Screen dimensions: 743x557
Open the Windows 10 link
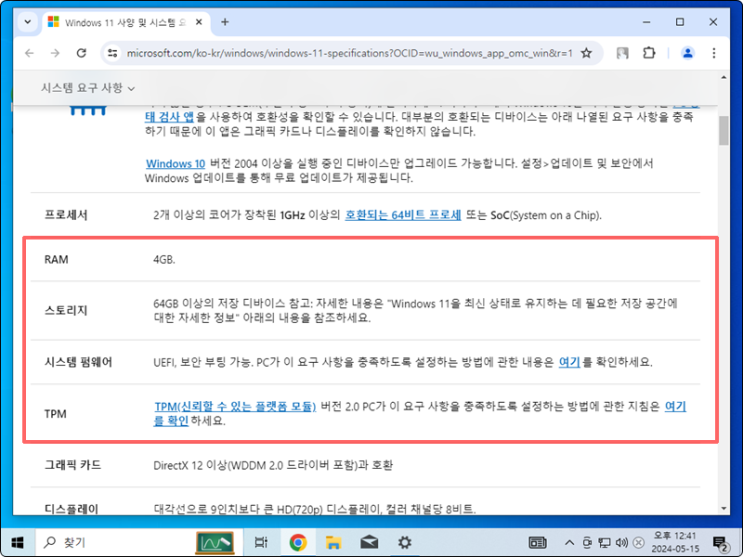coord(175,164)
